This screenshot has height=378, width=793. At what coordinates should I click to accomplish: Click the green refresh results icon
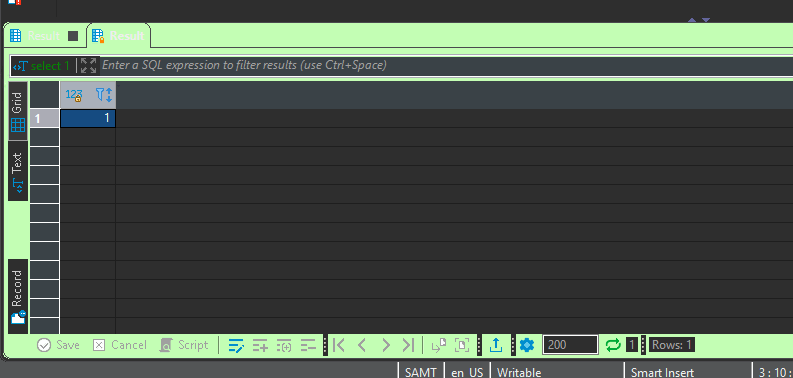coord(613,345)
